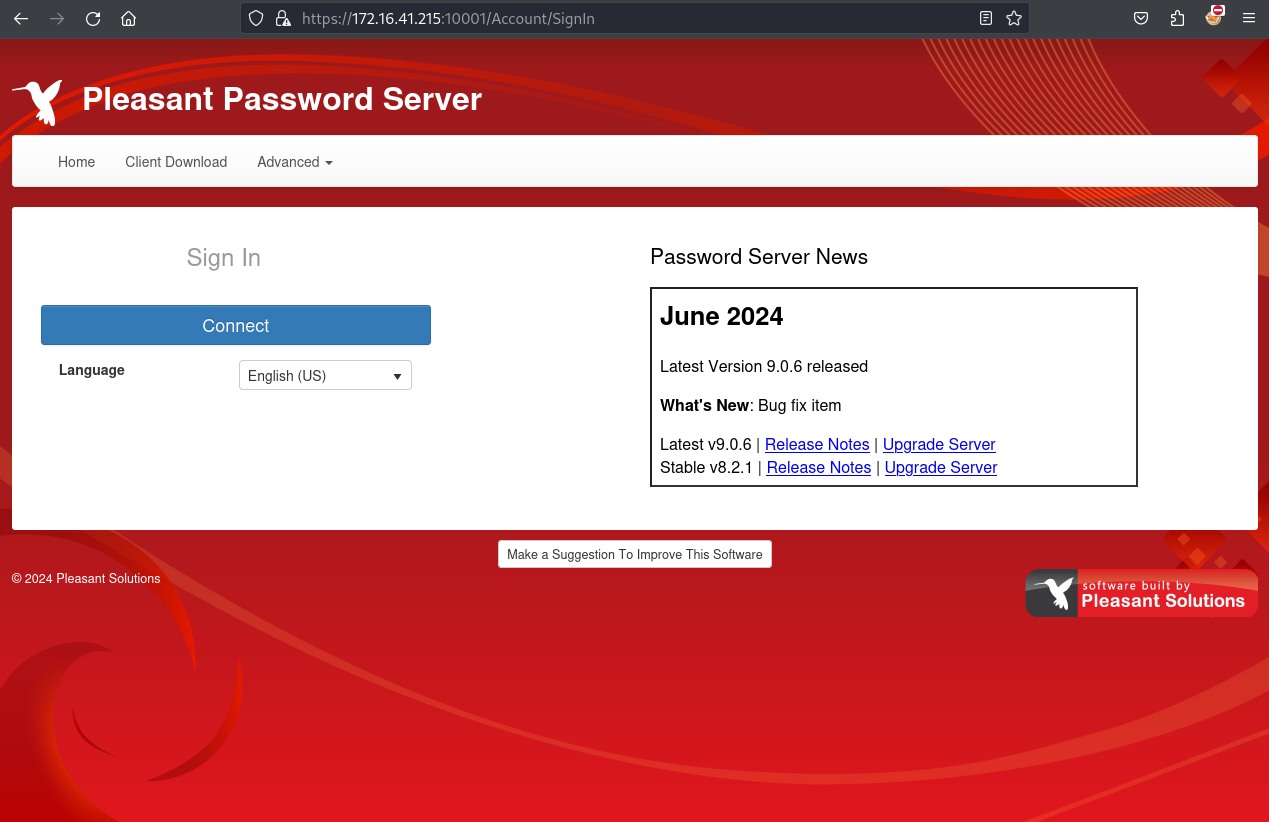The width and height of the screenshot is (1269, 822).
Task: Click the shield tracking protection icon
Action: [256, 18]
